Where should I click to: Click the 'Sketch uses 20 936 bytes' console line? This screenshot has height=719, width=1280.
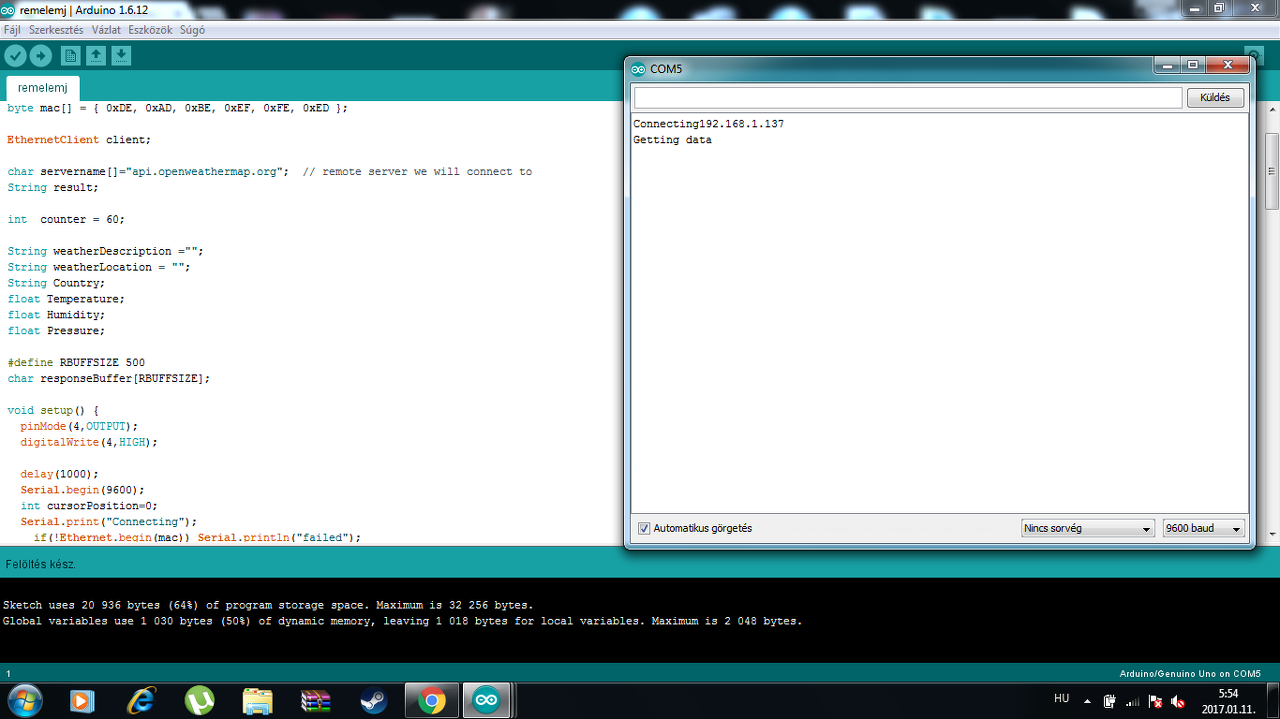click(268, 605)
